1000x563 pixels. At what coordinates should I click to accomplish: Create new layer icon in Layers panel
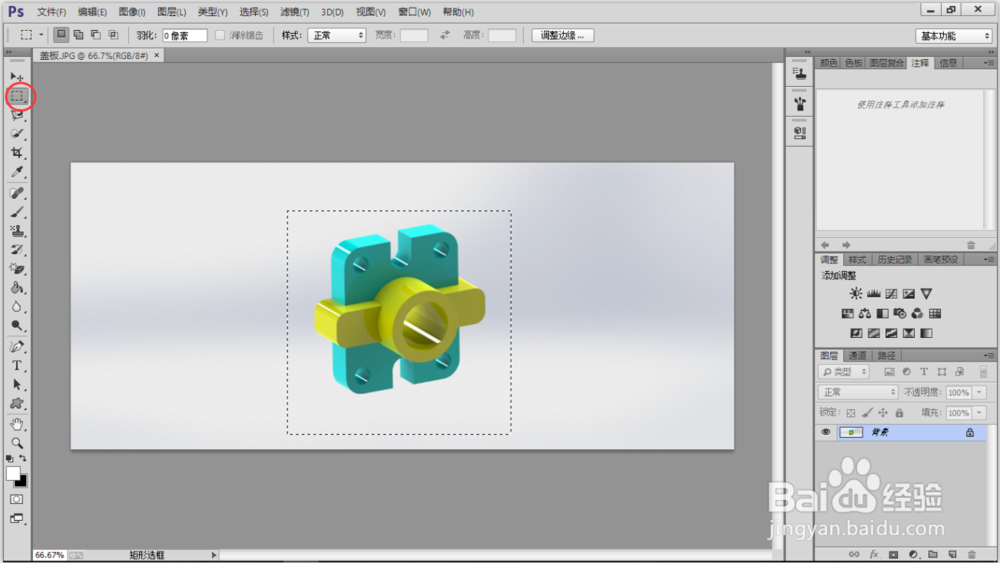click(x=952, y=554)
